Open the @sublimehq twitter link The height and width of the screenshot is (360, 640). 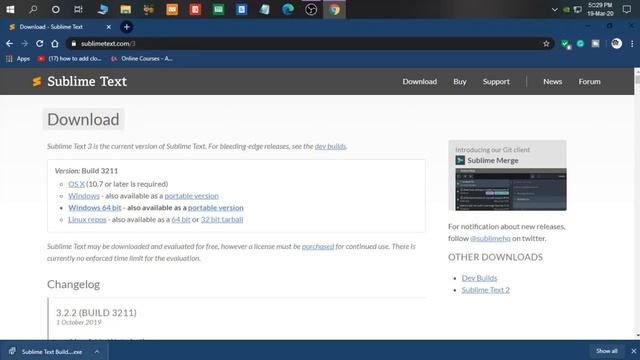pos(490,238)
